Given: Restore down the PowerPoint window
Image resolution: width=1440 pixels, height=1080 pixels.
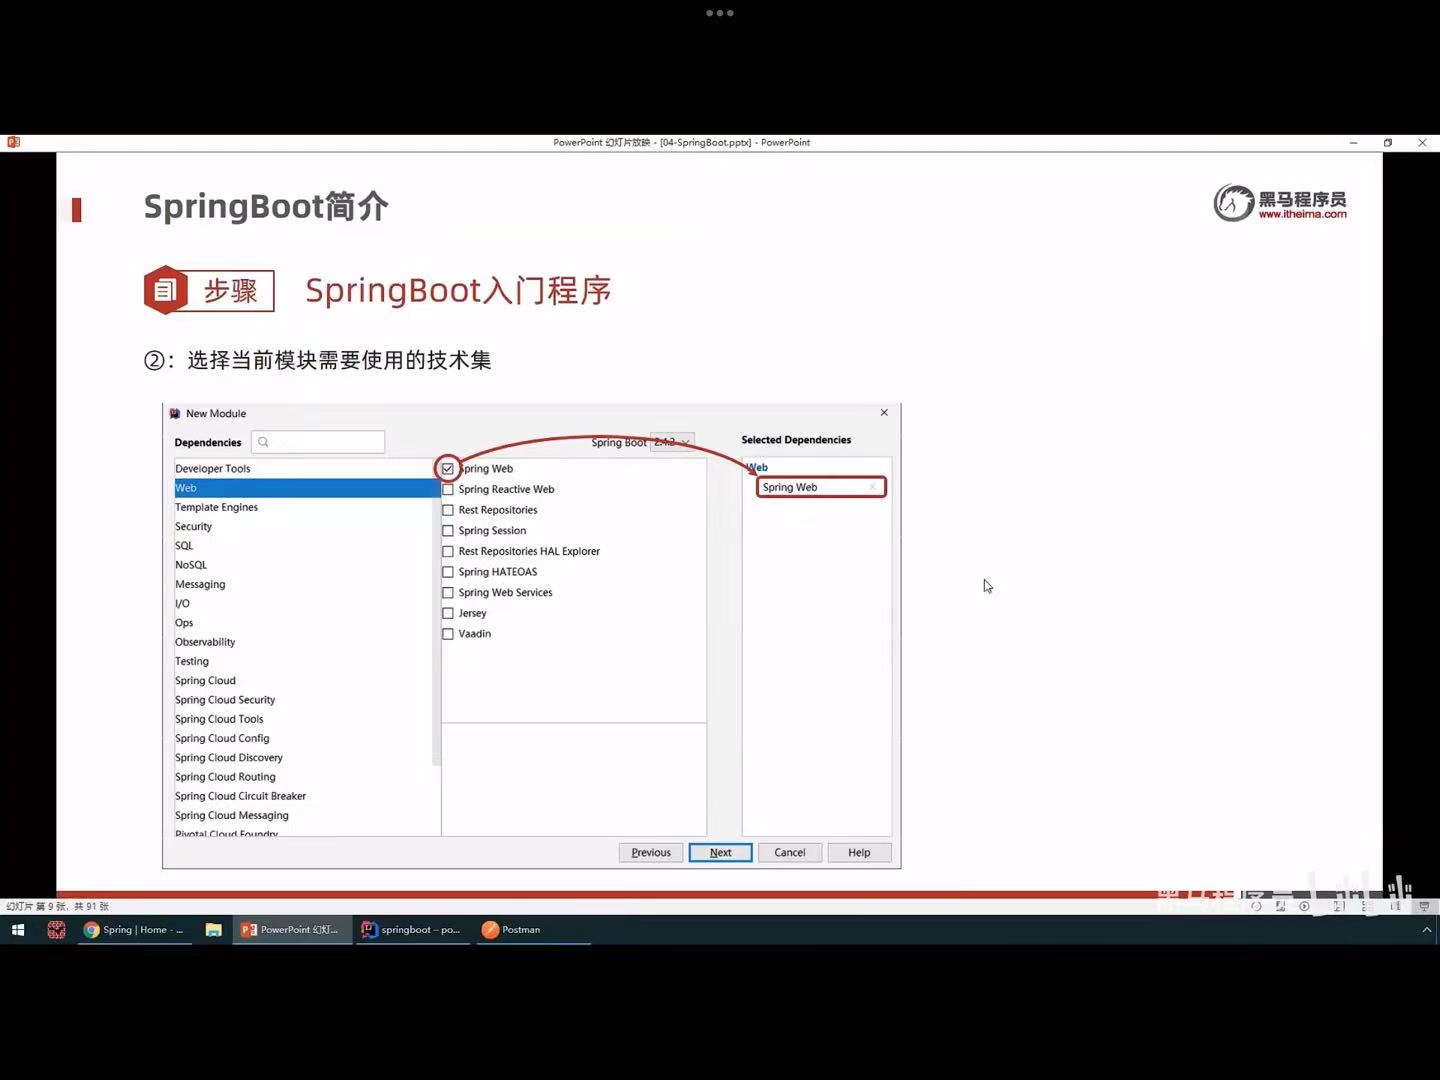Looking at the screenshot, I should pyautogui.click(x=1388, y=142).
